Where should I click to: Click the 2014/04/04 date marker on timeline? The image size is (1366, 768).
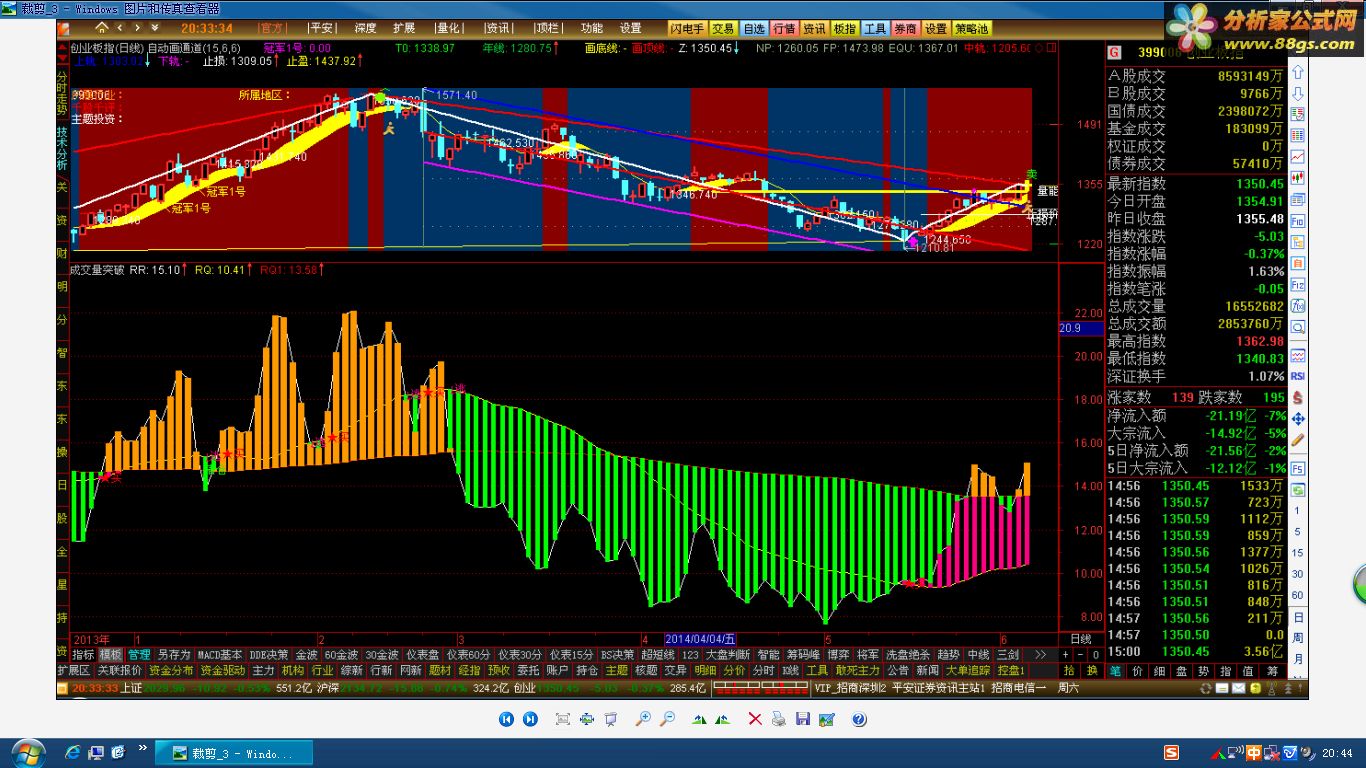699,639
